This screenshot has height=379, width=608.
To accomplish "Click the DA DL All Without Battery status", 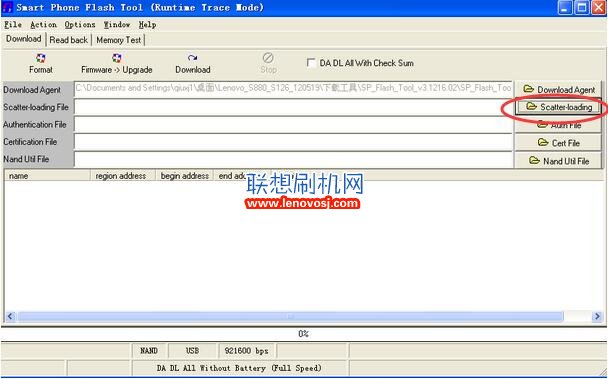I will 239,368.
